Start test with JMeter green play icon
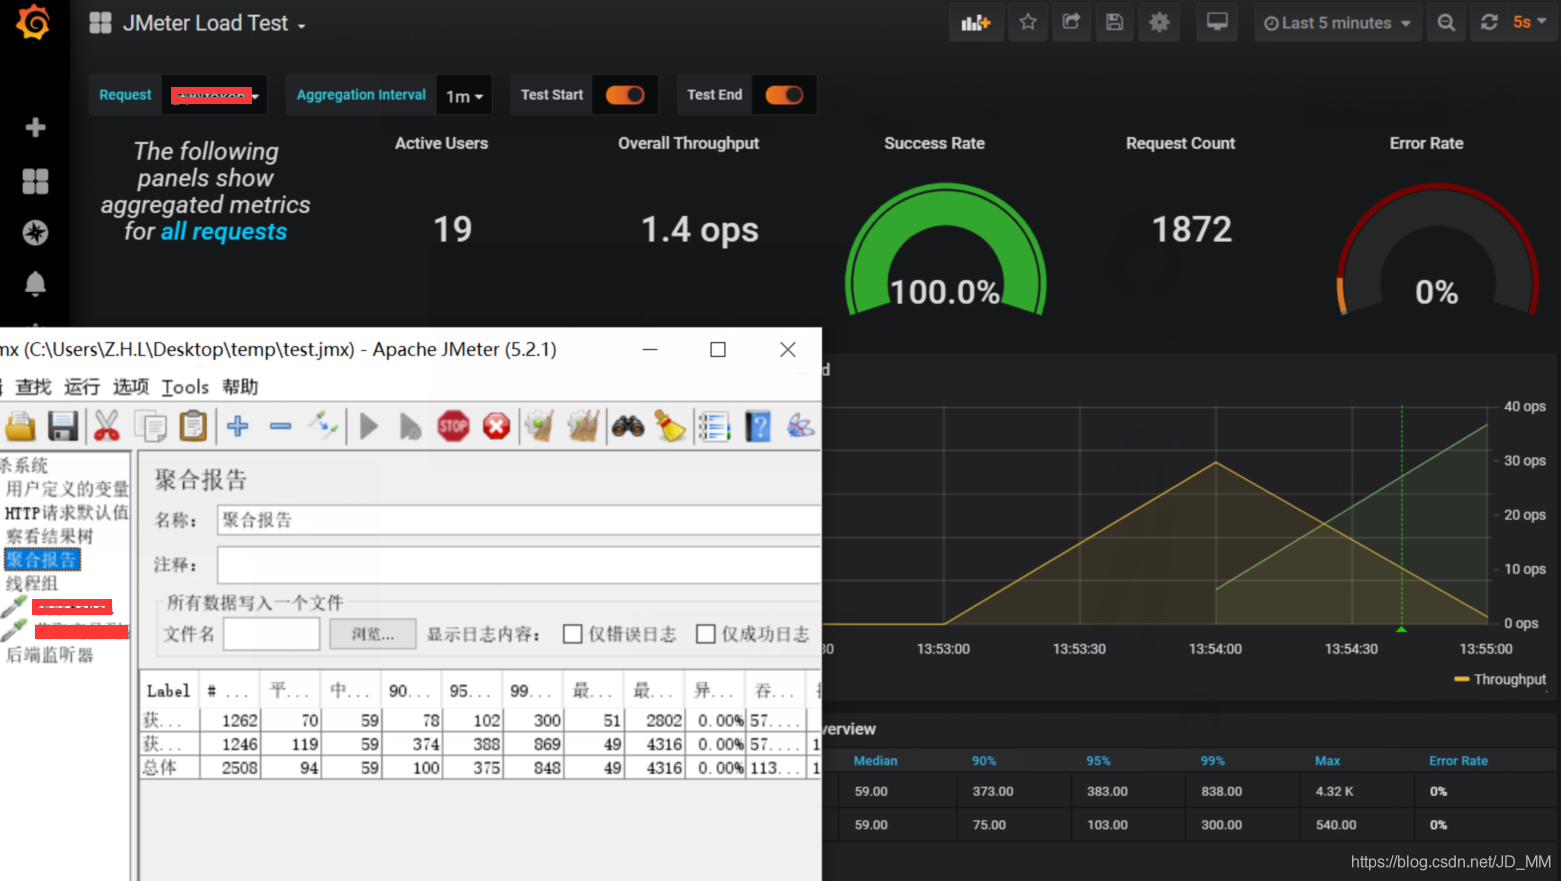 [369, 426]
